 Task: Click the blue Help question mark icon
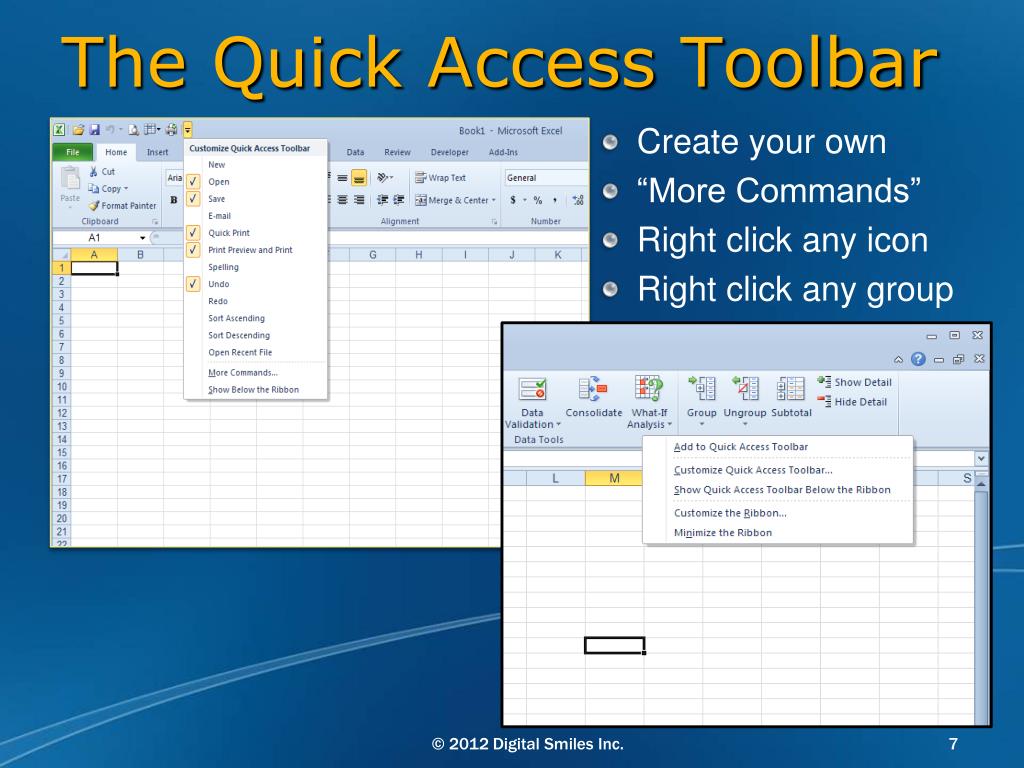(918, 359)
